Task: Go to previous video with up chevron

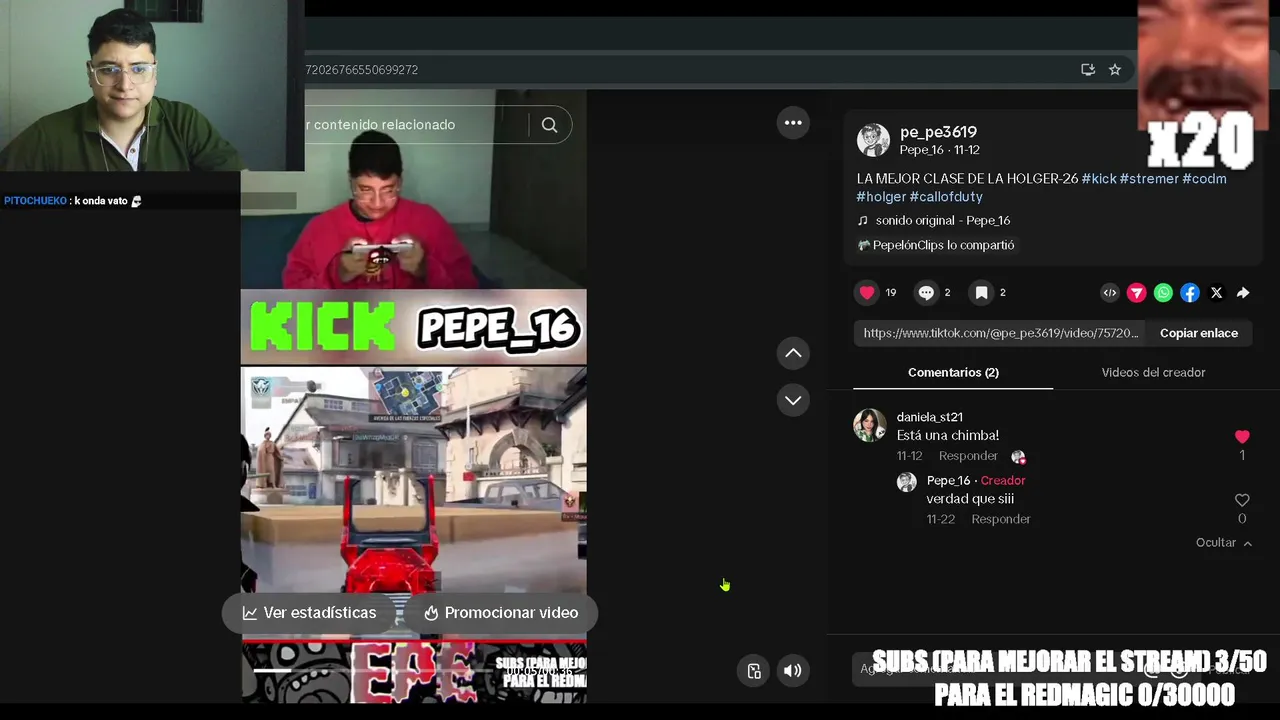Action: coord(793,353)
